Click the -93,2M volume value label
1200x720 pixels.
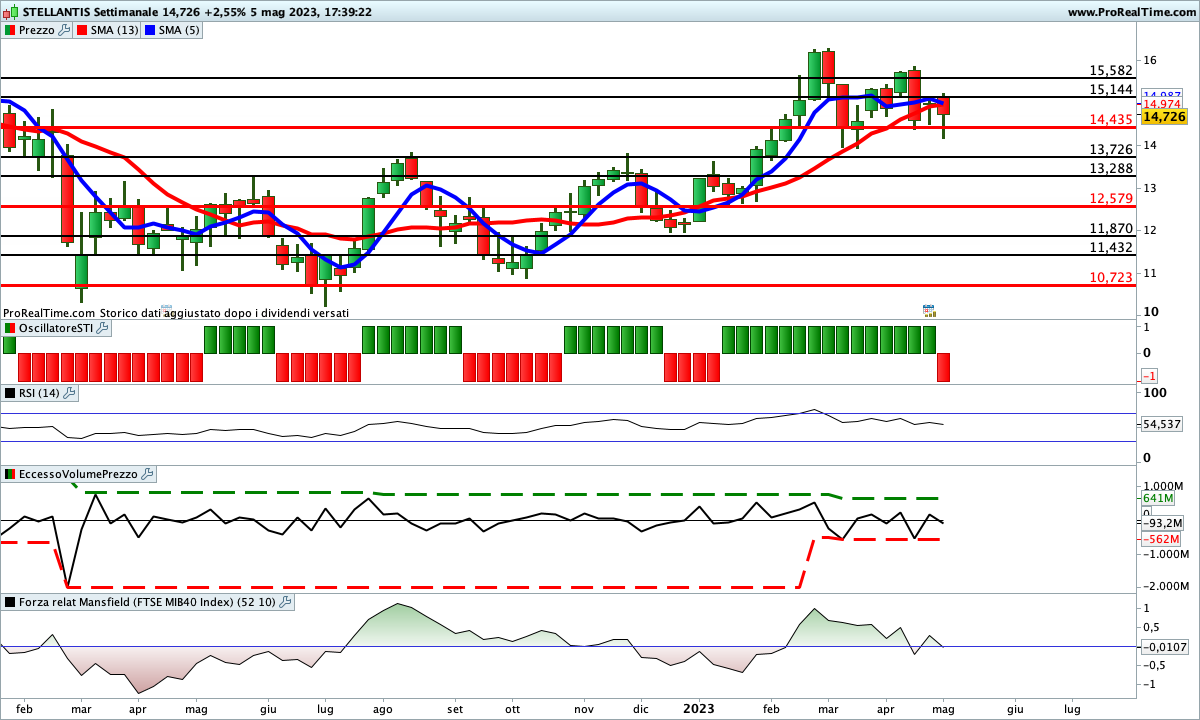pyautogui.click(x=1163, y=523)
